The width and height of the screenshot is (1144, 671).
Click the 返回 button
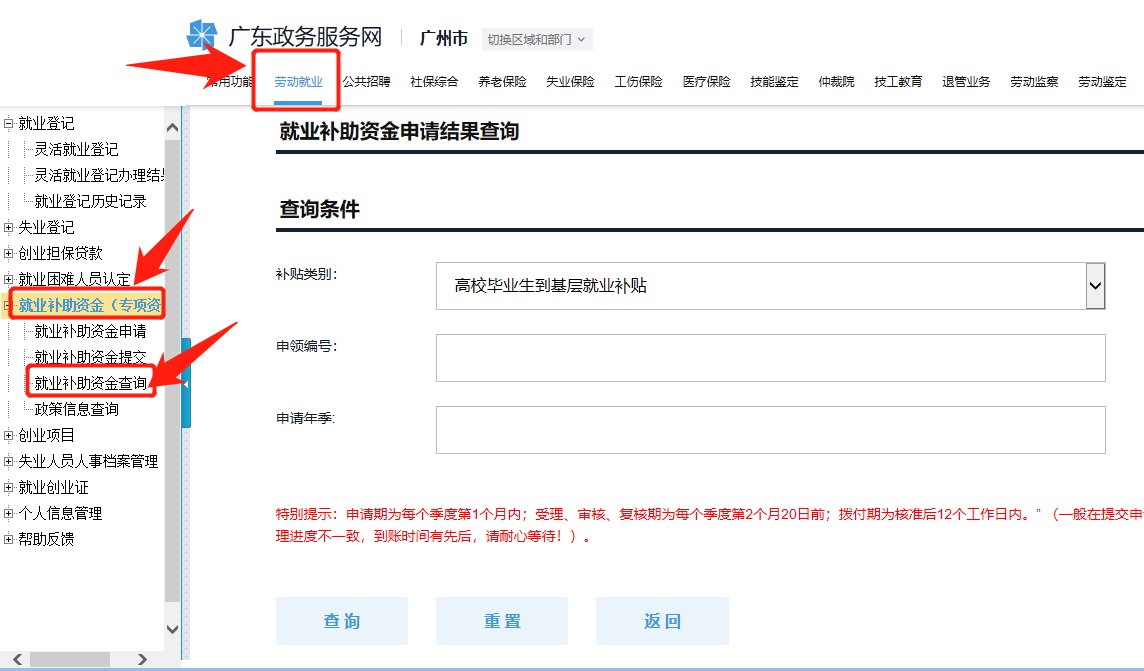coord(662,621)
